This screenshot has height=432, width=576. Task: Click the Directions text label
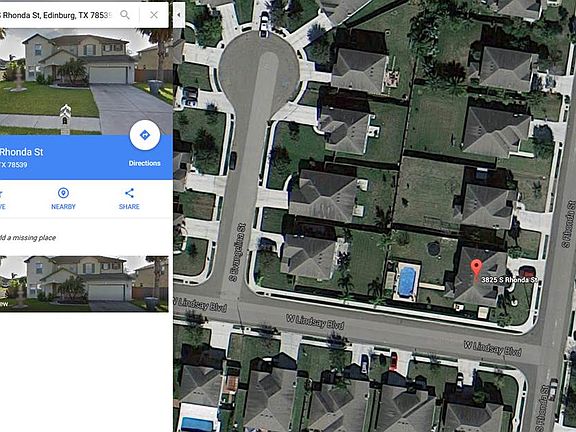coord(144,163)
